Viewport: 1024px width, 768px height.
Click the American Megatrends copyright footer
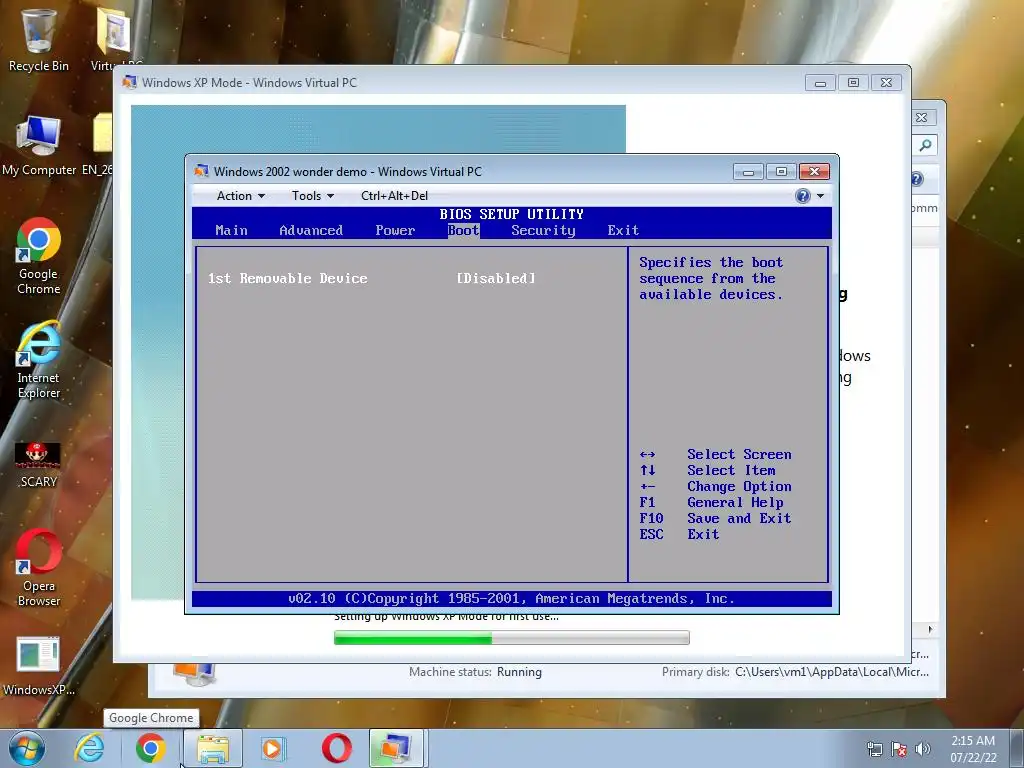[511, 599]
